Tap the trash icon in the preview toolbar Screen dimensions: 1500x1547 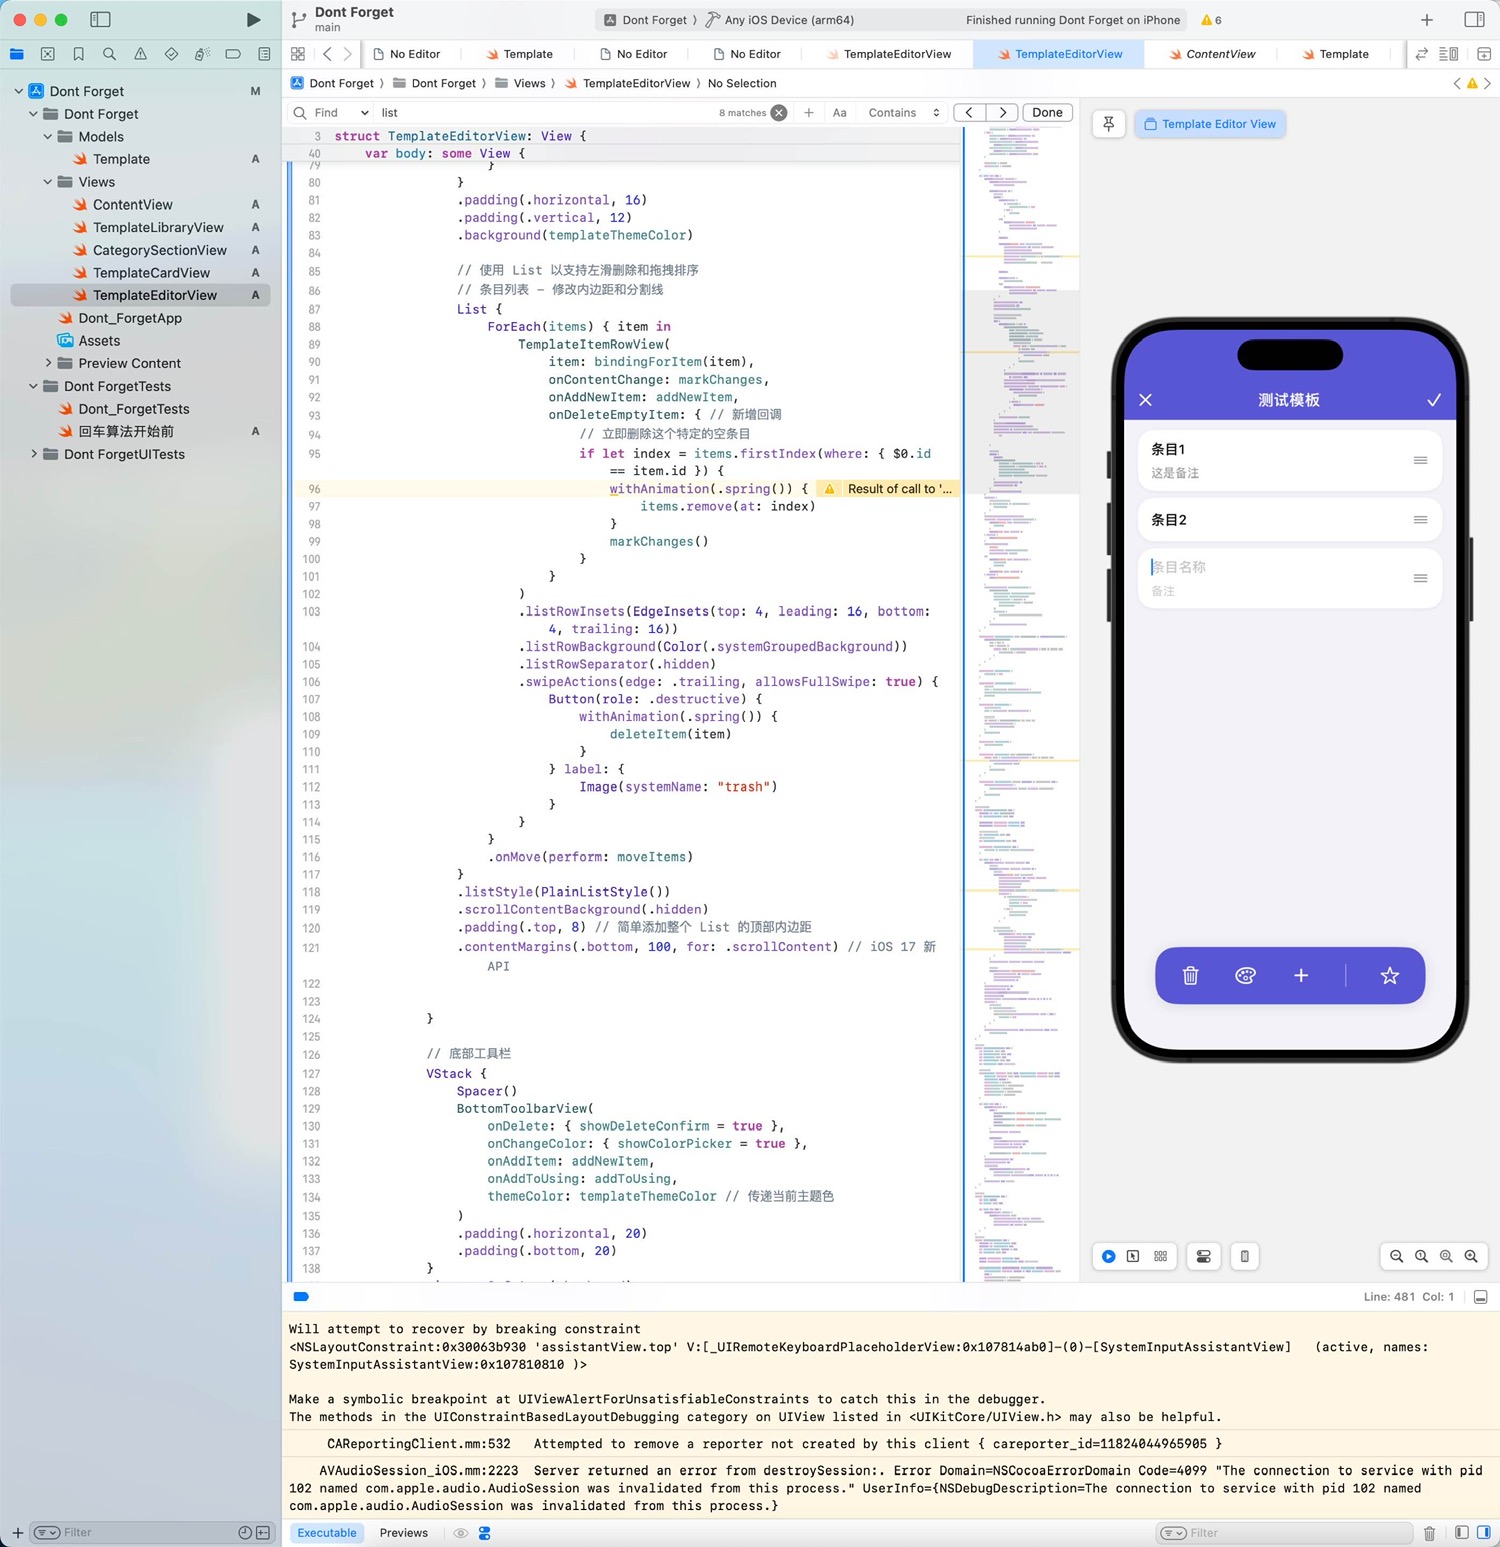tap(1190, 976)
